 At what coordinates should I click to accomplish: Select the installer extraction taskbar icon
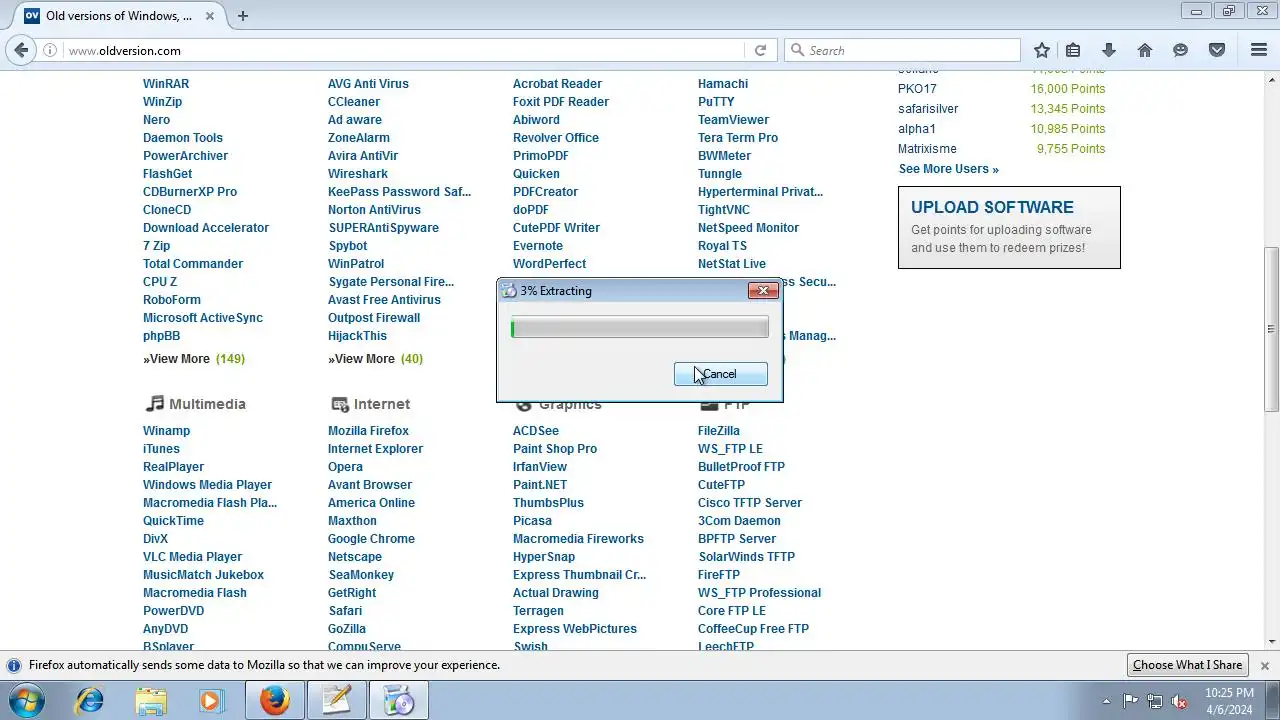pyautogui.click(x=398, y=700)
